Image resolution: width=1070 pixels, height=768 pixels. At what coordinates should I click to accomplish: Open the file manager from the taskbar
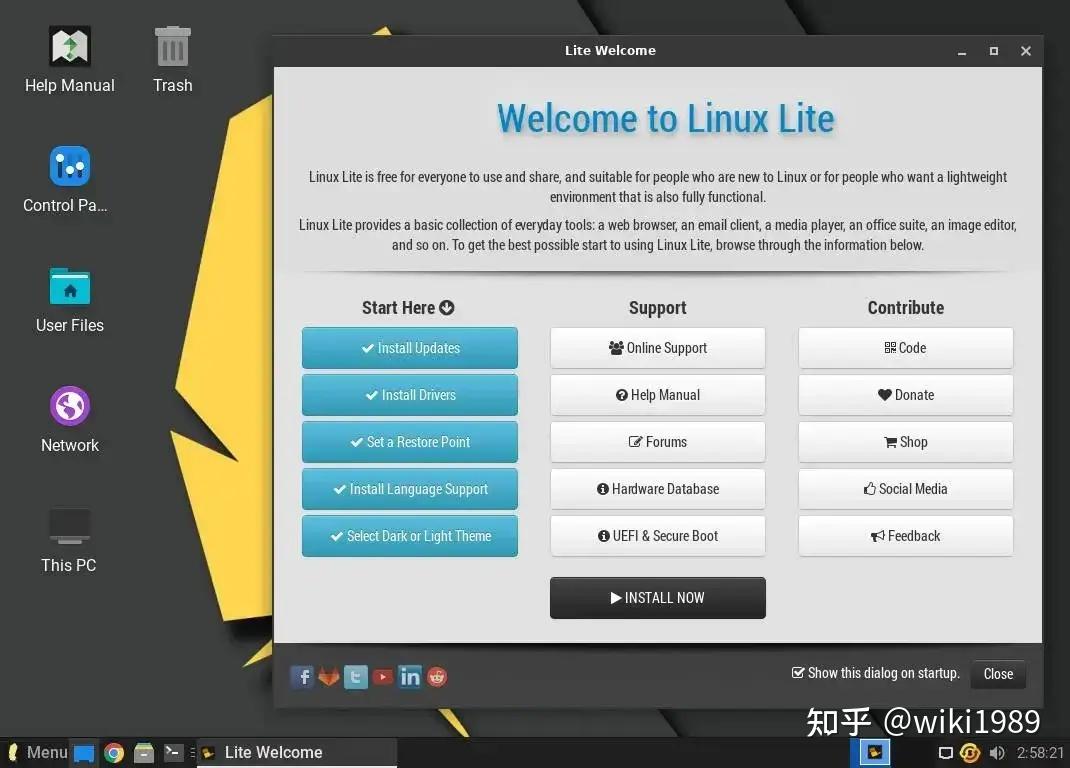(x=143, y=752)
